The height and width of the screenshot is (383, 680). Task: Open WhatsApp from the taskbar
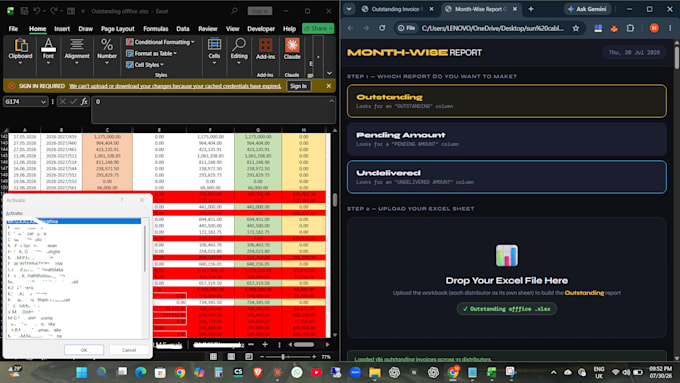(297, 372)
